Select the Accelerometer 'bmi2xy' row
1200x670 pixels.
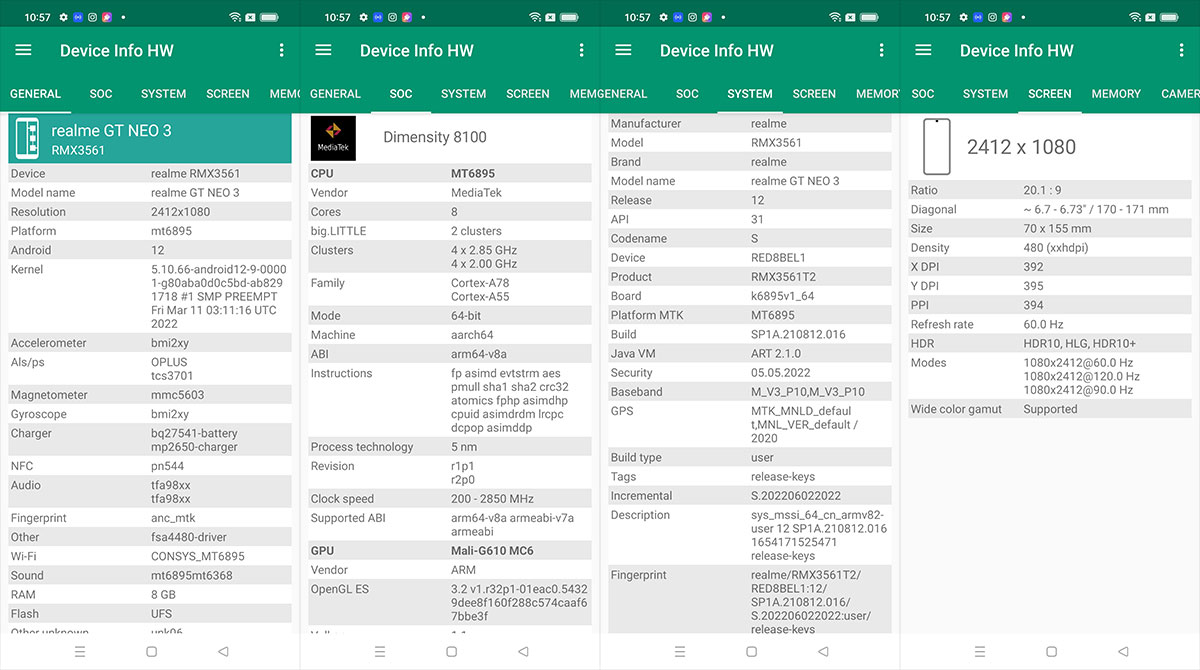150,343
